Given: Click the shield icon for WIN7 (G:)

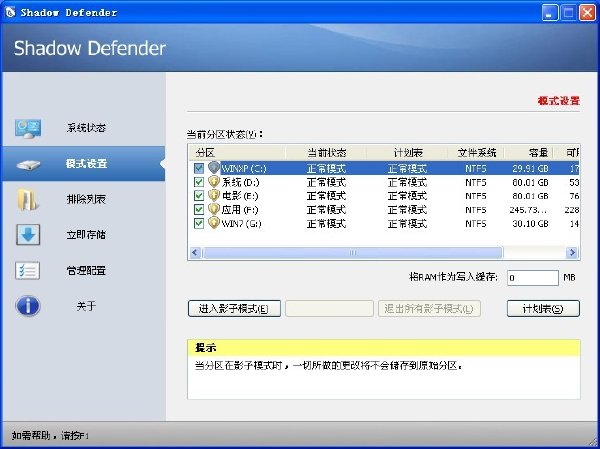Looking at the screenshot, I should [x=214, y=223].
